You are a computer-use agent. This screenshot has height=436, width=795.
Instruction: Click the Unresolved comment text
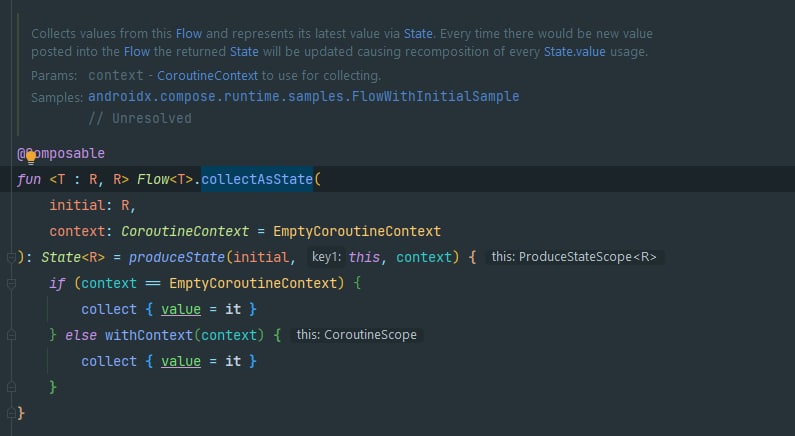[140, 118]
